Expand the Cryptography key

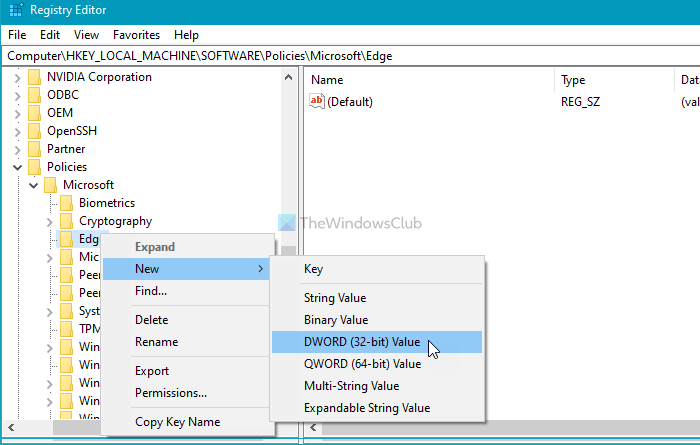click(x=50, y=222)
